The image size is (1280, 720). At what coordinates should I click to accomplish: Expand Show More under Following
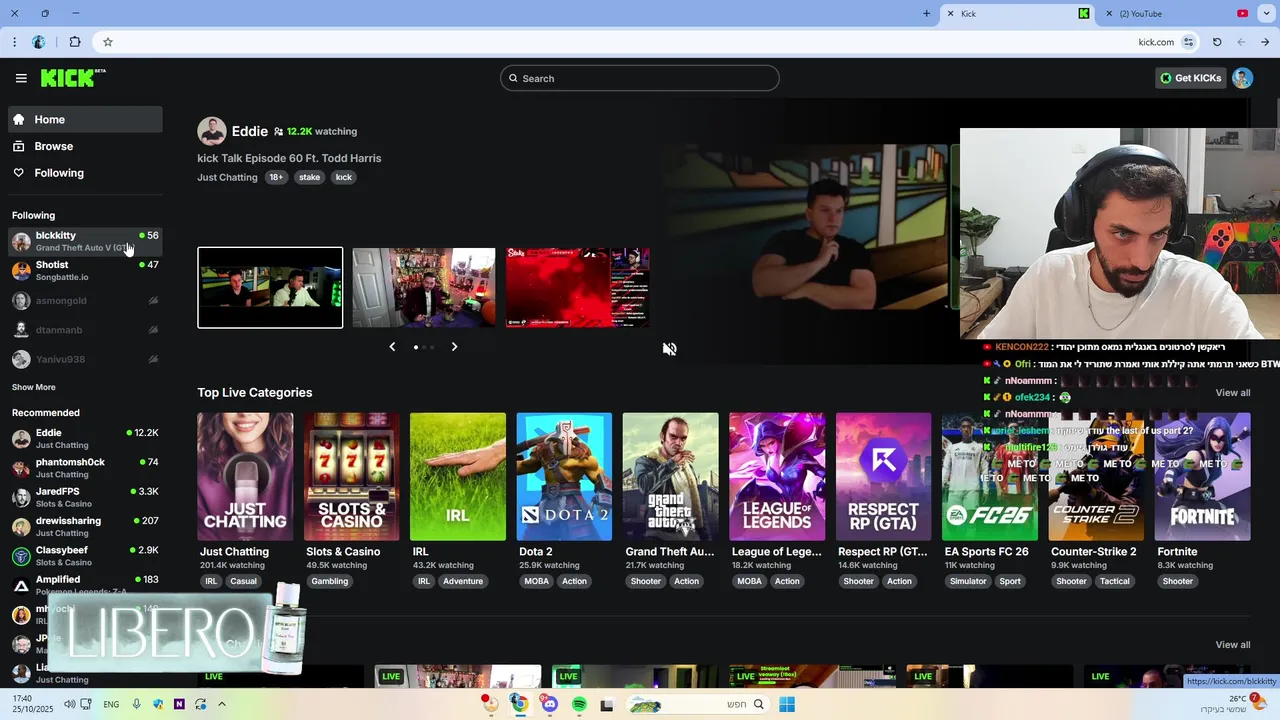click(x=34, y=387)
